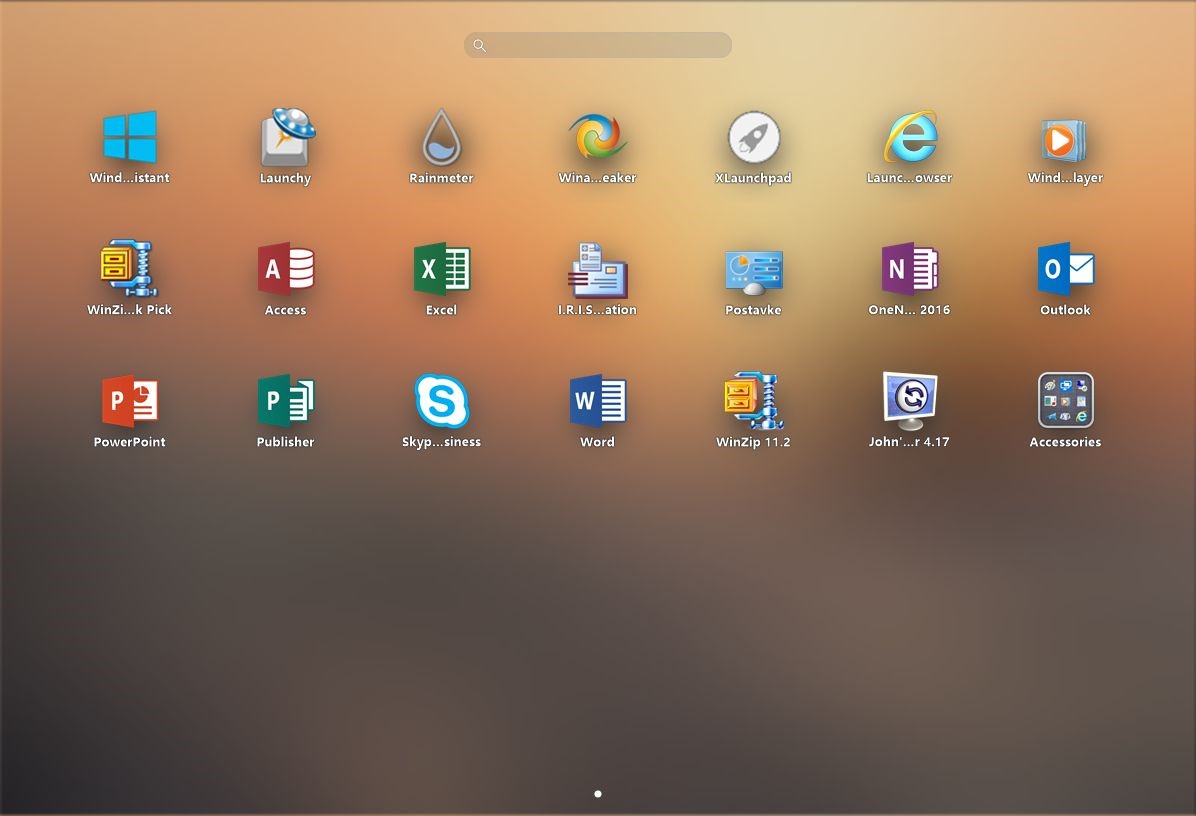Launch the Outlook icon
This screenshot has width=1196, height=816.
pyautogui.click(x=1066, y=268)
